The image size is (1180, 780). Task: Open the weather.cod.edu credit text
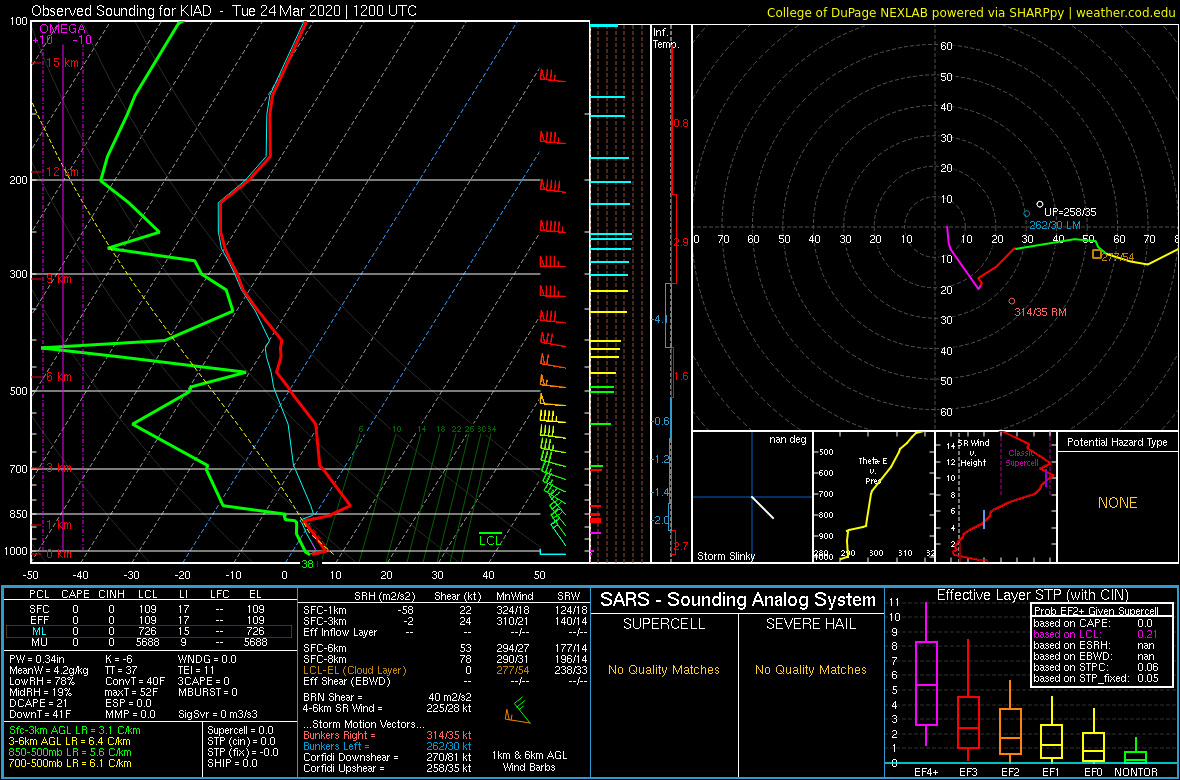[971, 11]
